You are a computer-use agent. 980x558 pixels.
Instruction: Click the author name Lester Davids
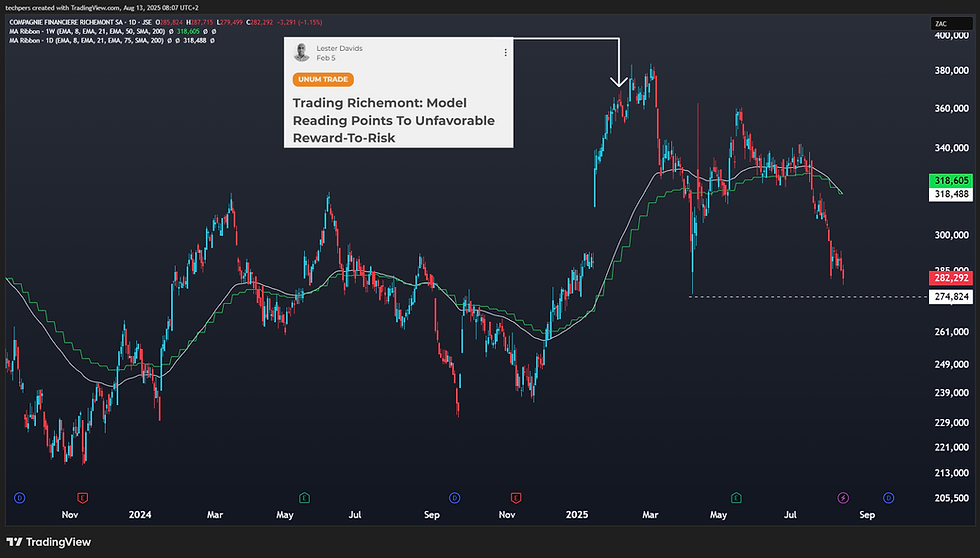[x=339, y=48]
